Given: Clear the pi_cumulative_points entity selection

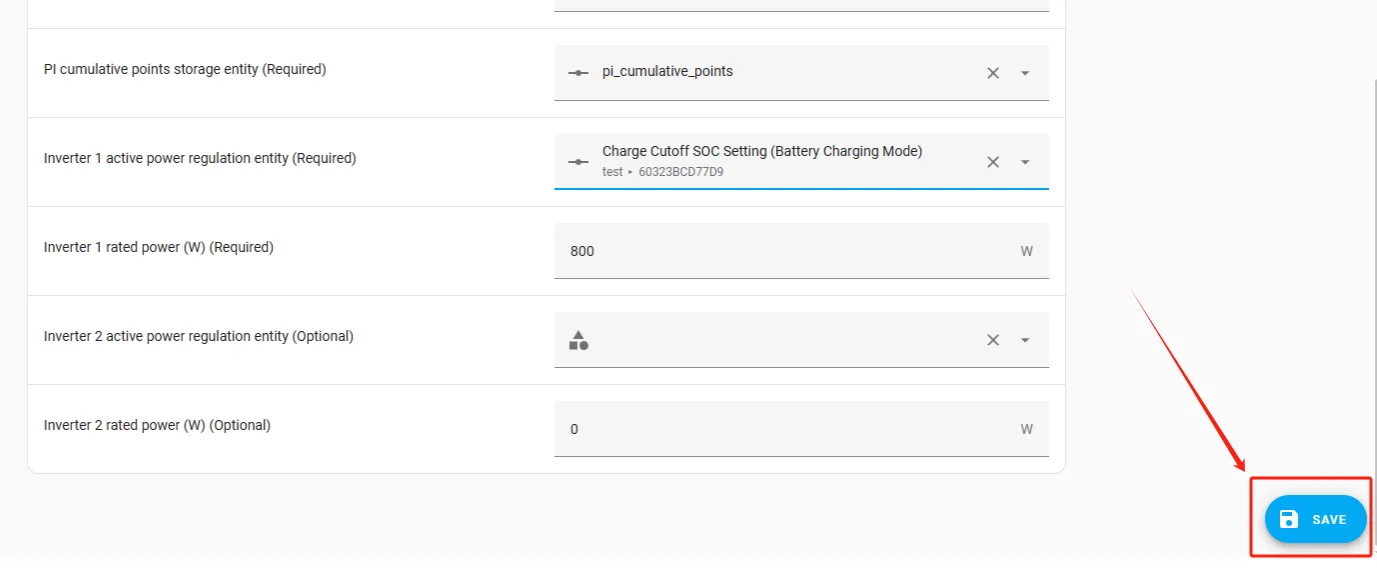Looking at the screenshot, I should tap(993, 73).
